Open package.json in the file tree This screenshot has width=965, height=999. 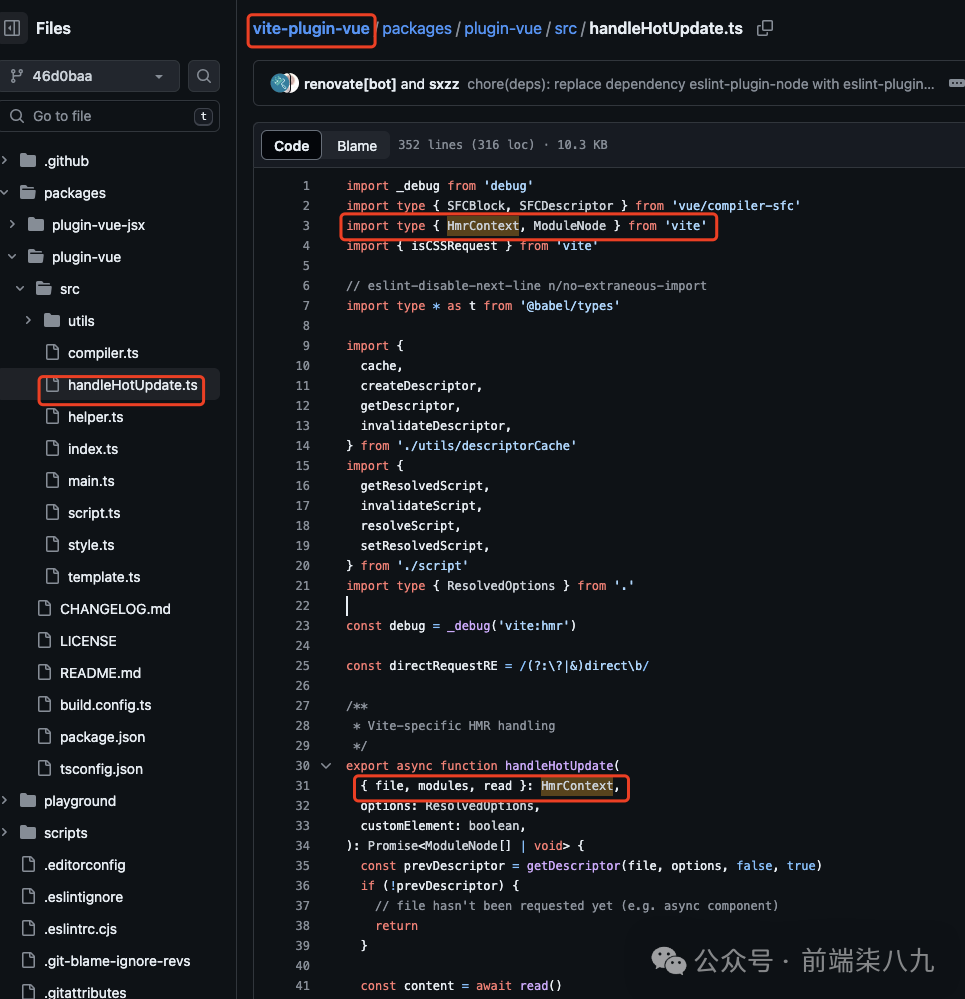click(x=103, y=737)
